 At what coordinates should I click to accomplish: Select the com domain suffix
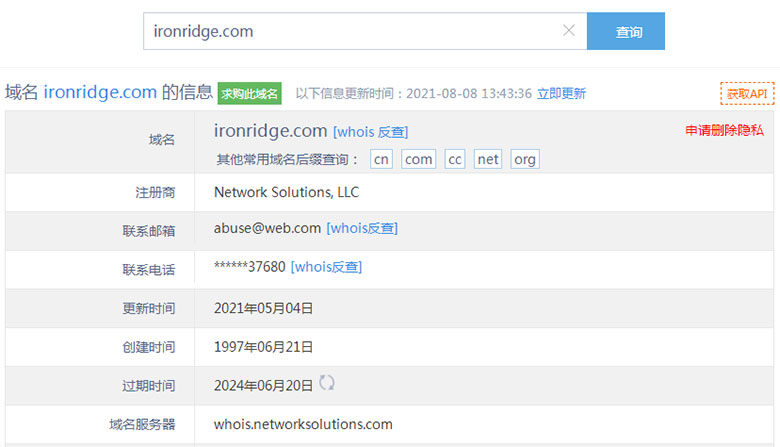(x=418, y=159)
